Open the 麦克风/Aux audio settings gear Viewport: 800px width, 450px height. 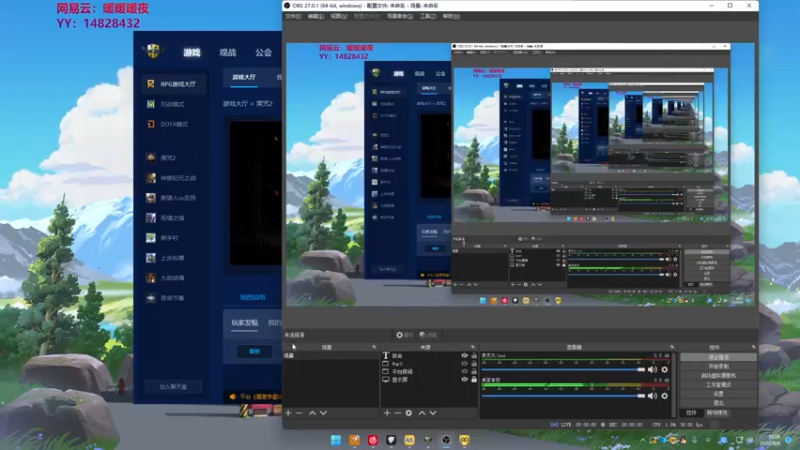coord(664,369)
